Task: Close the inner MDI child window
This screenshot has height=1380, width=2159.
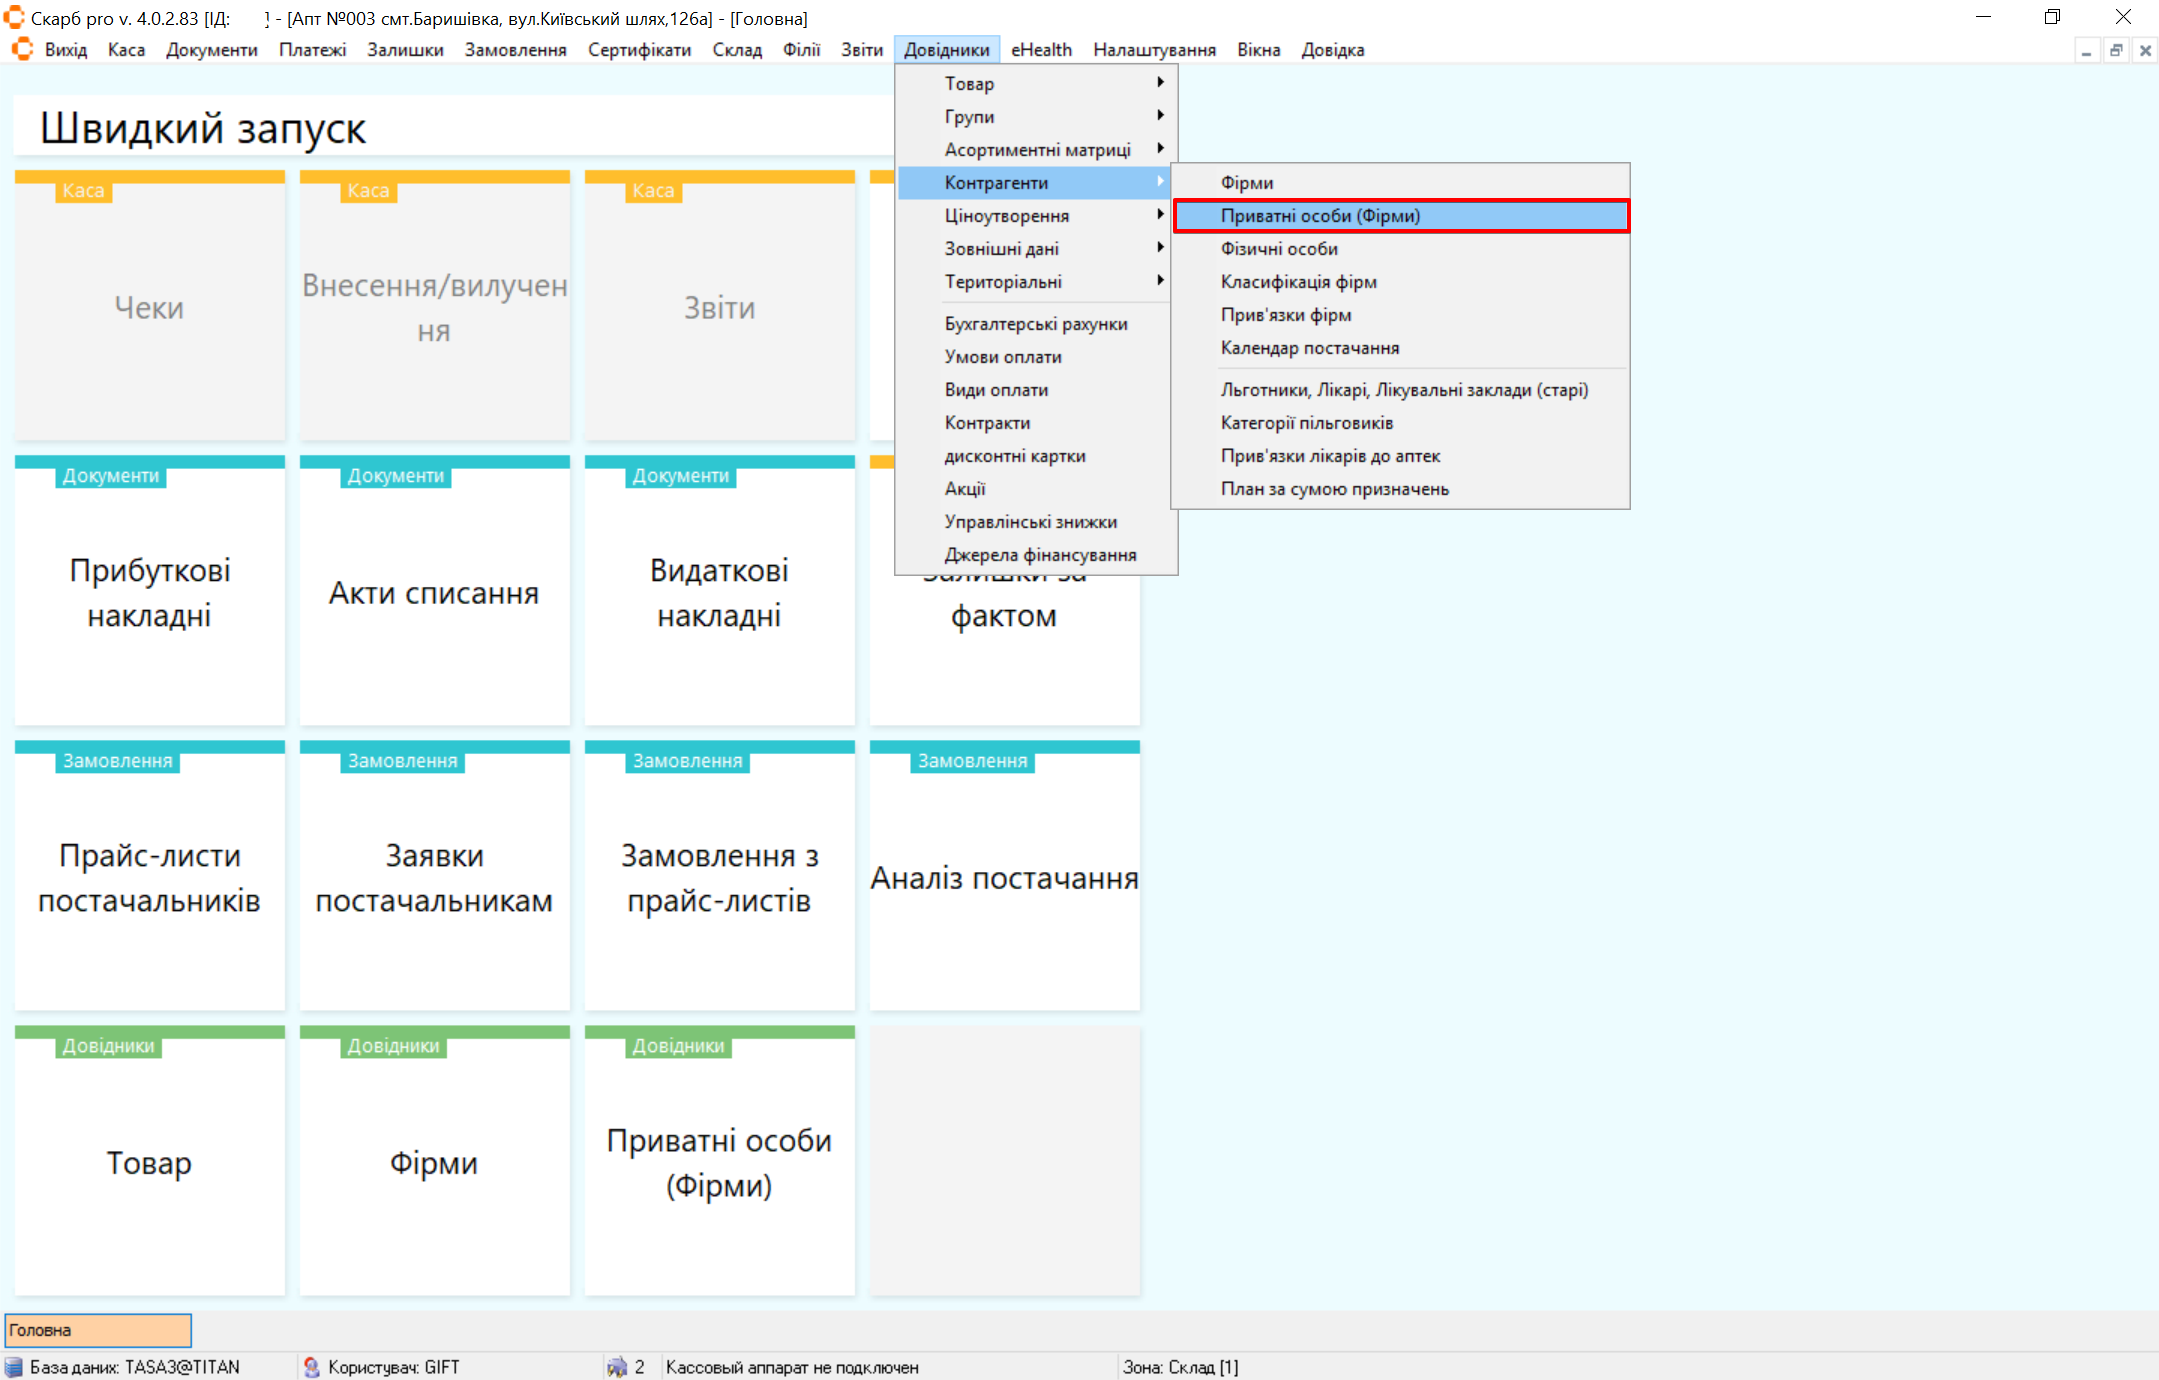Action: point(2144,50)
